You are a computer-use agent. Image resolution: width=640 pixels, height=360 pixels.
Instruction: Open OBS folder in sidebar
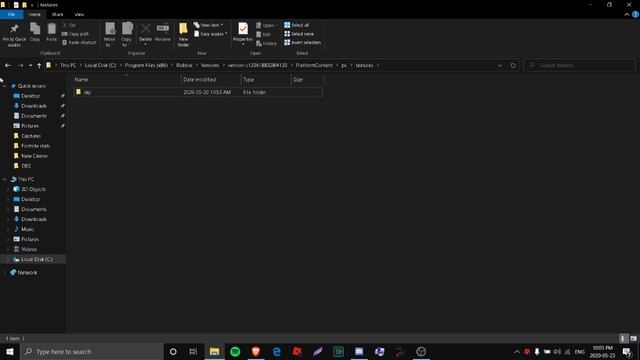[x=26, y=166]
